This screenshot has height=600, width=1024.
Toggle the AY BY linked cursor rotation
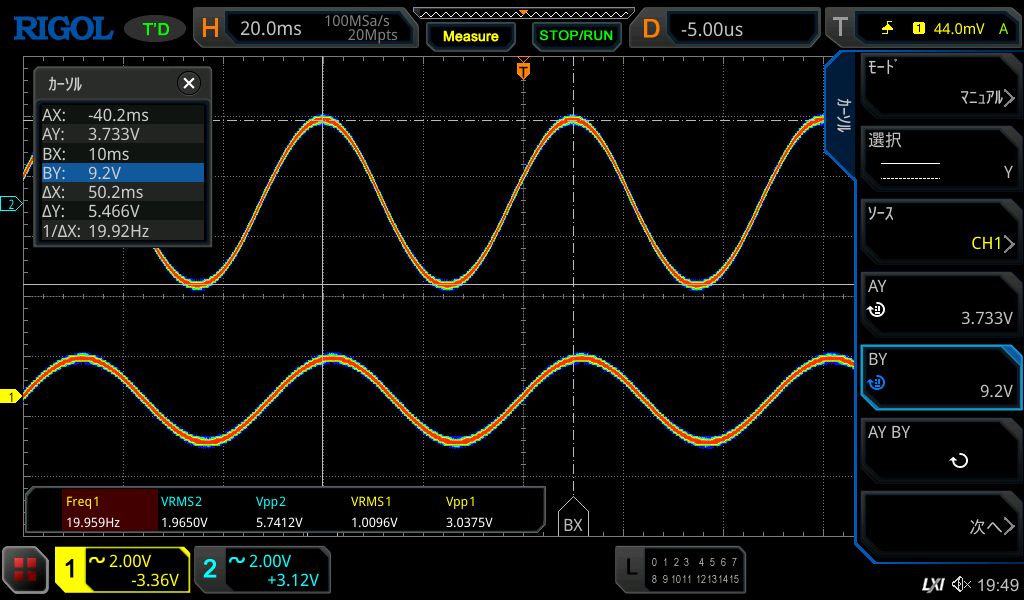(939, 448)
